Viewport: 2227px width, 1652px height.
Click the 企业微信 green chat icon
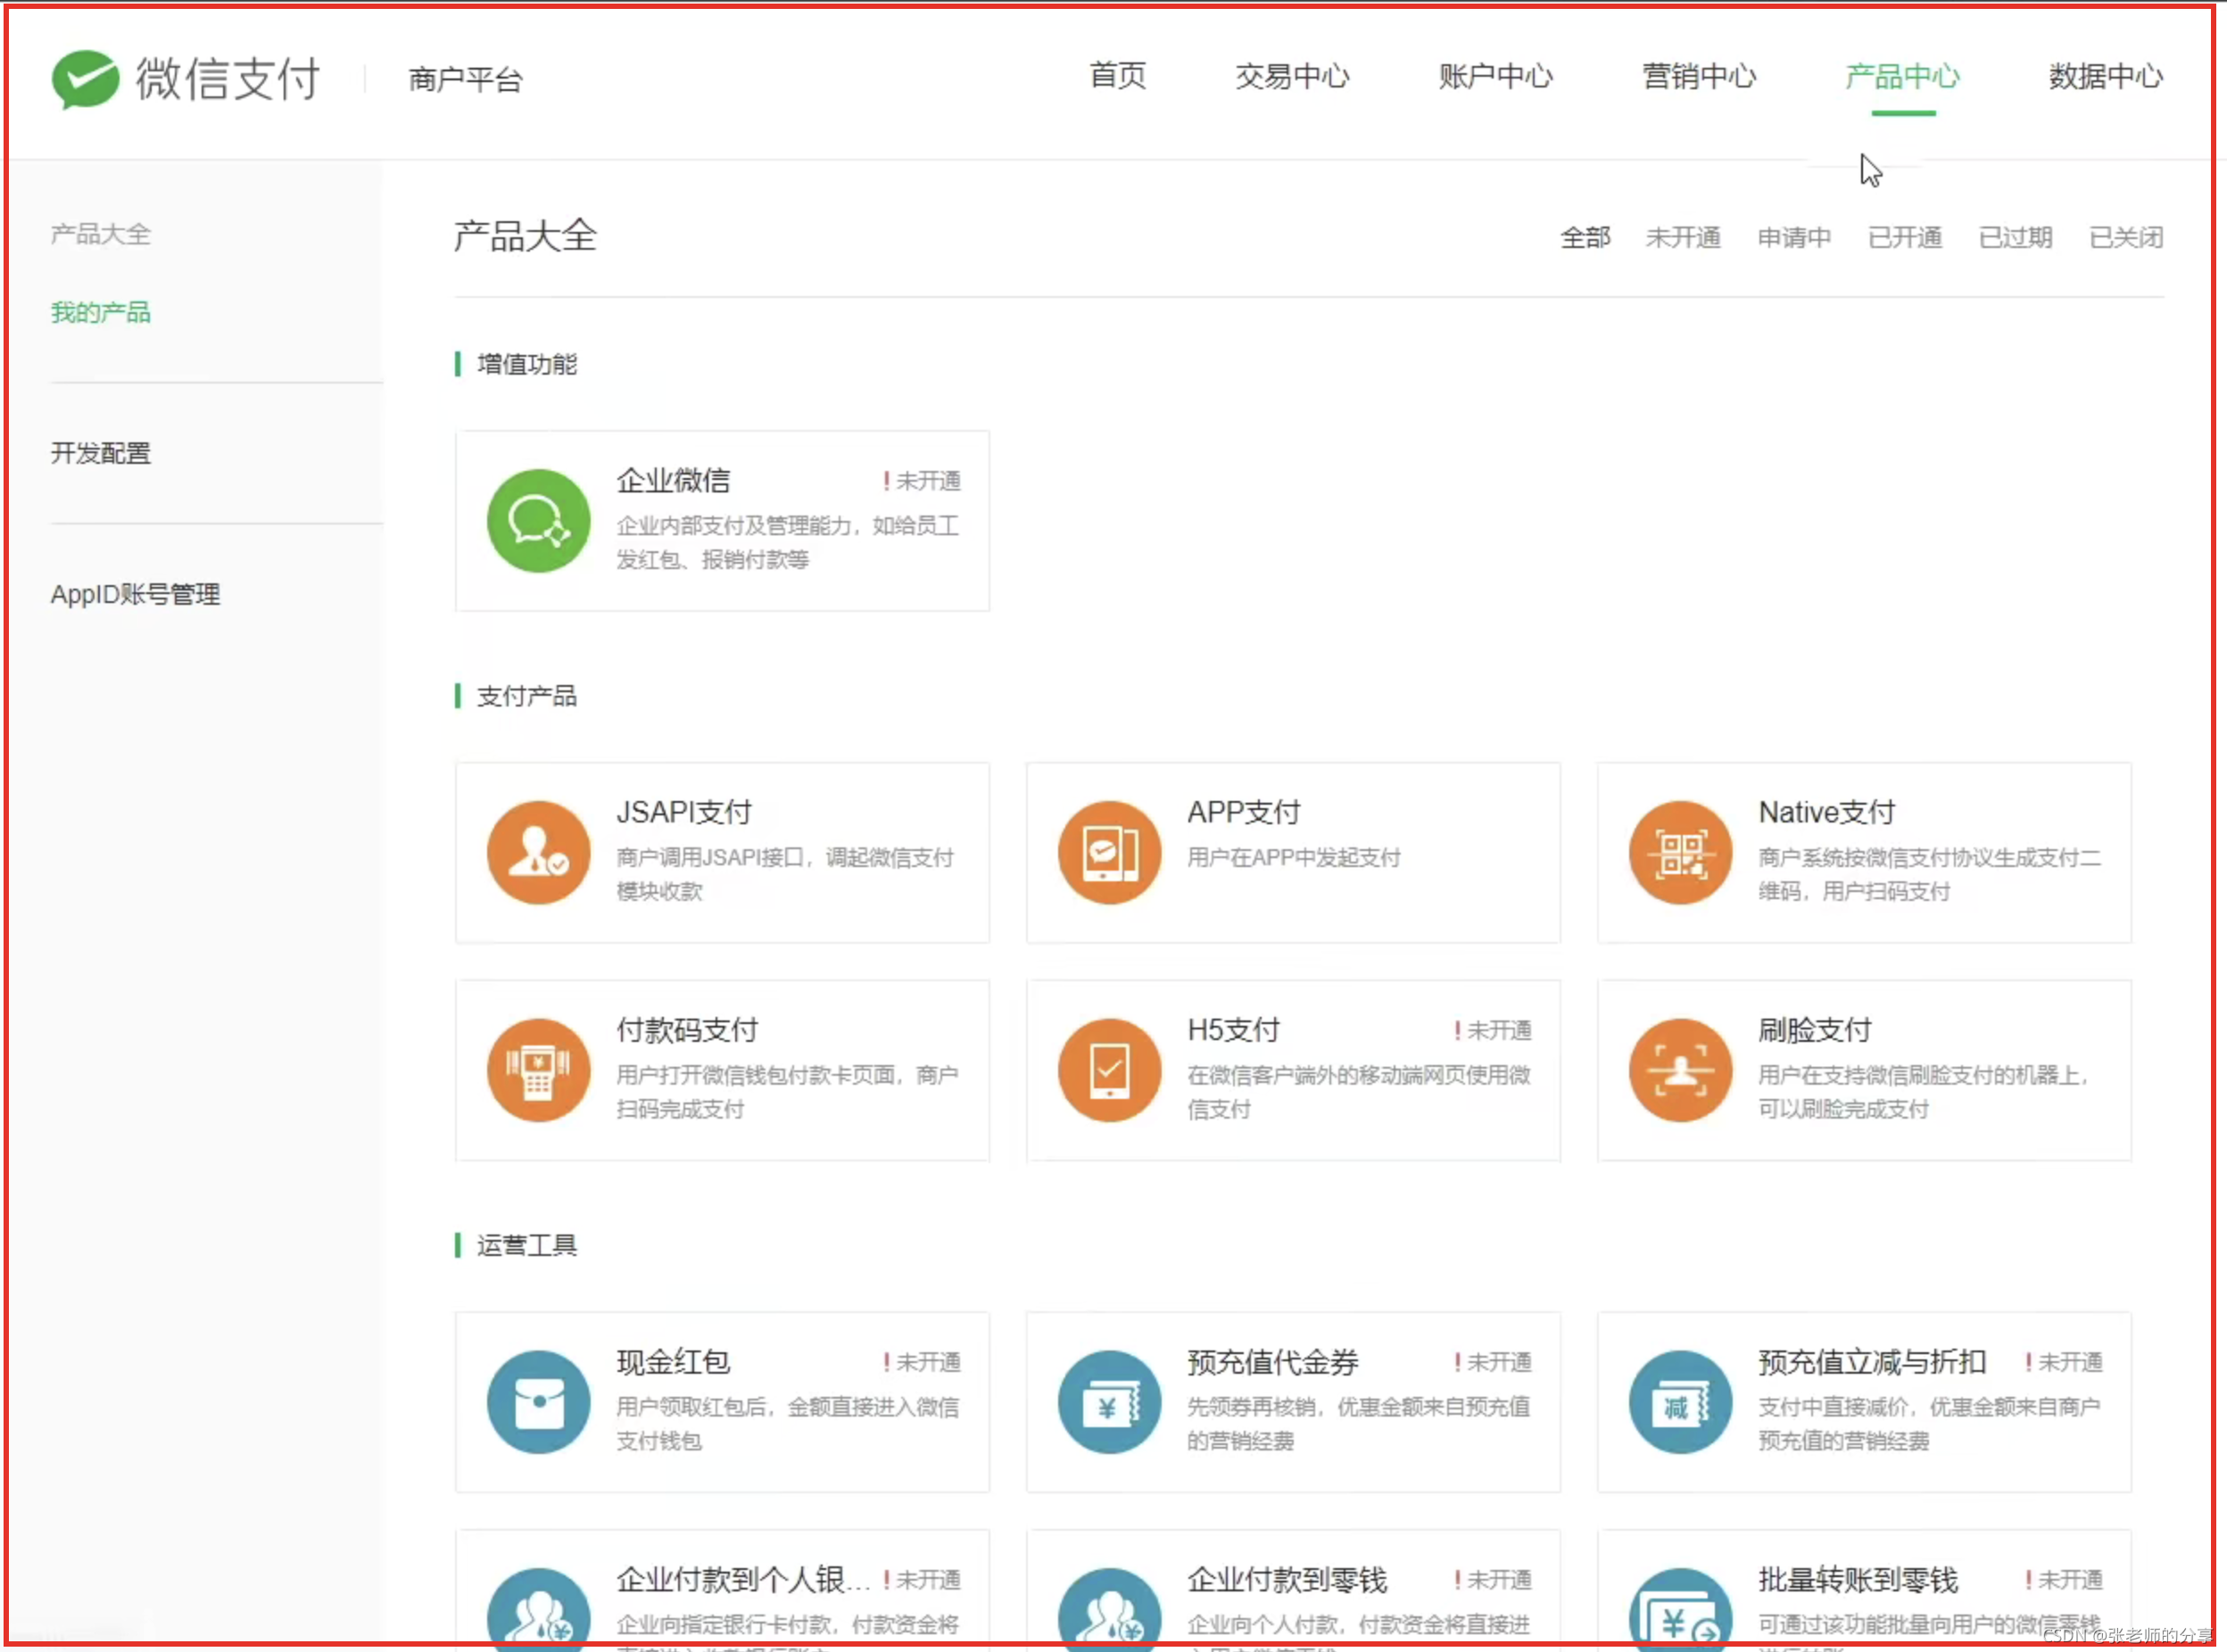[x=538, y=520]
